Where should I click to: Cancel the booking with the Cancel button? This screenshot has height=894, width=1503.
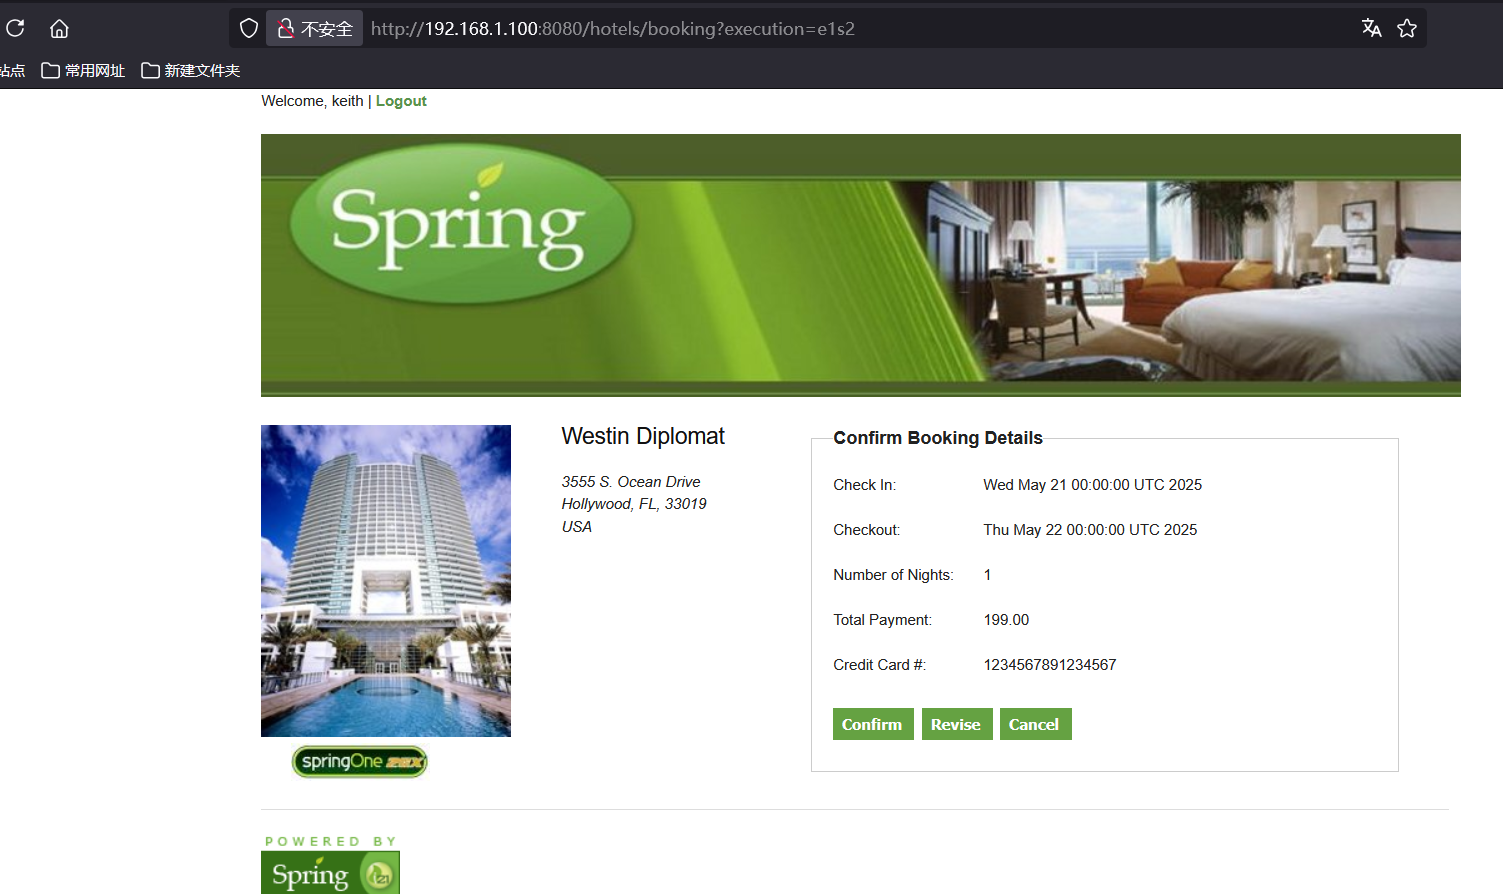point(1034,724)
